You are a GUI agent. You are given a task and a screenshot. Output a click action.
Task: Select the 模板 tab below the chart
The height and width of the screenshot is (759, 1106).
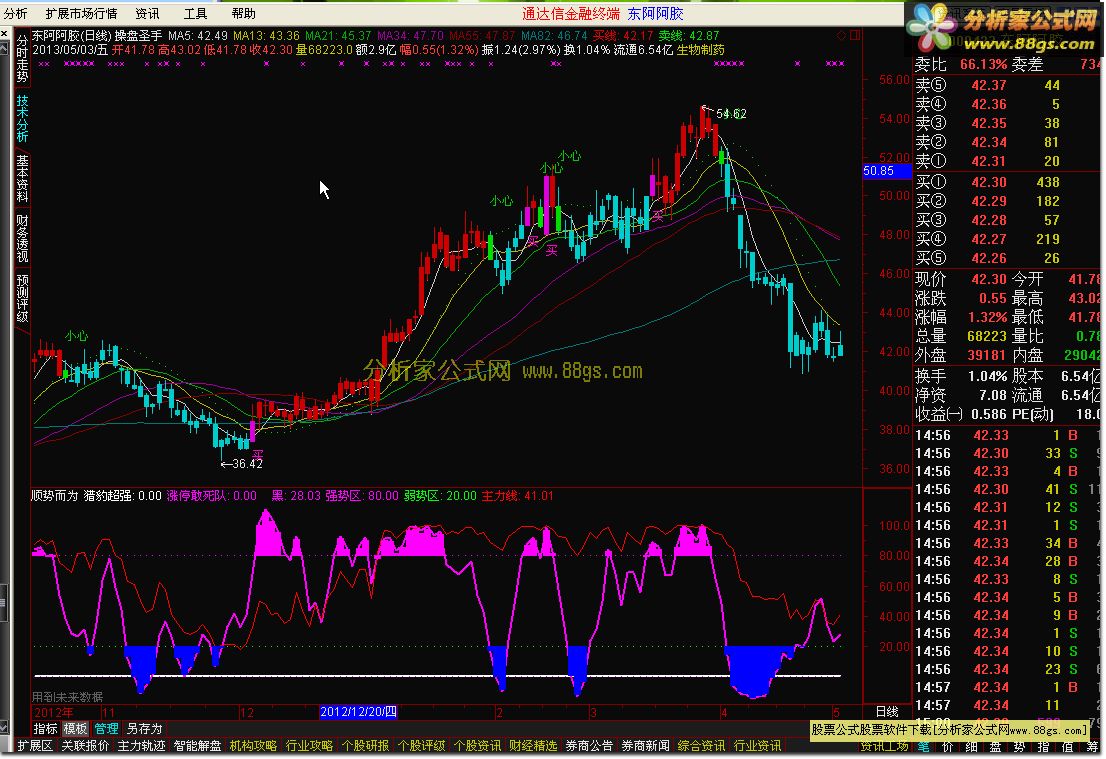coord(75,729)
